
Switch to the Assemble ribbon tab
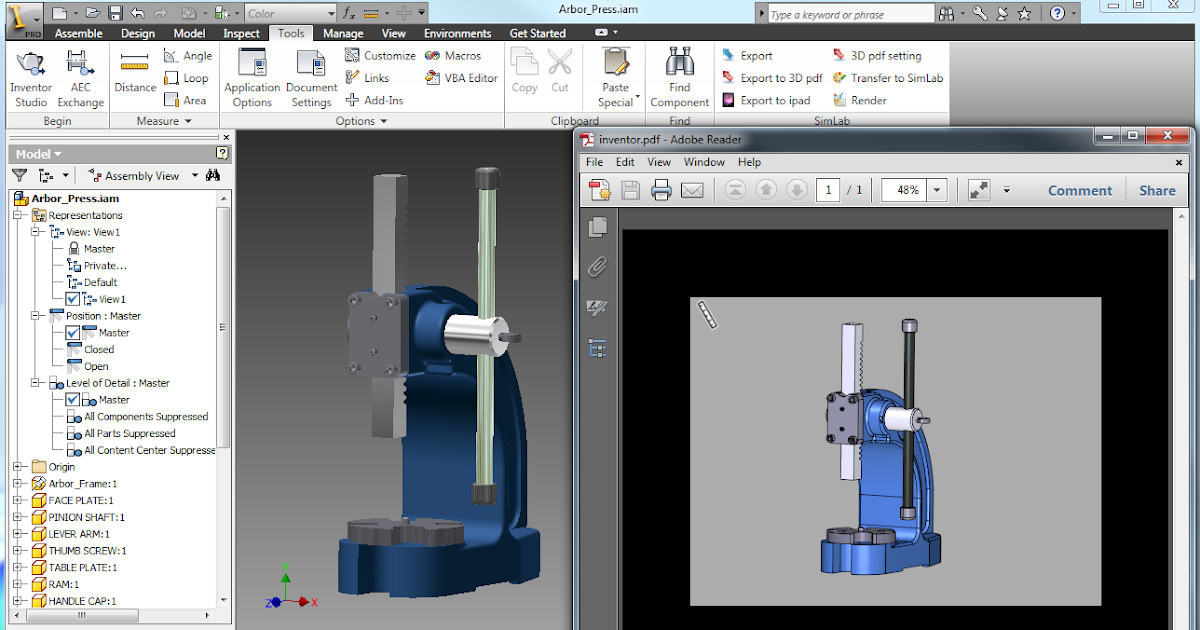pos(79,33)
